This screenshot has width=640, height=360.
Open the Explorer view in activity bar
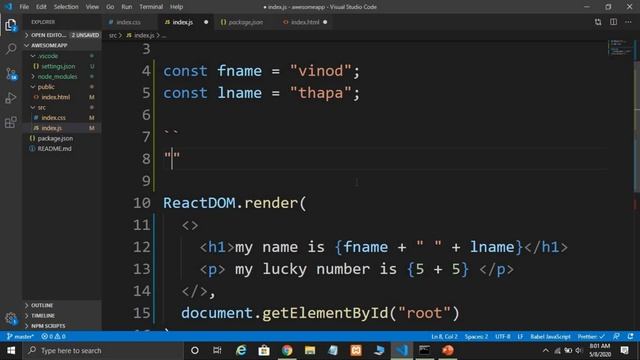11,25
